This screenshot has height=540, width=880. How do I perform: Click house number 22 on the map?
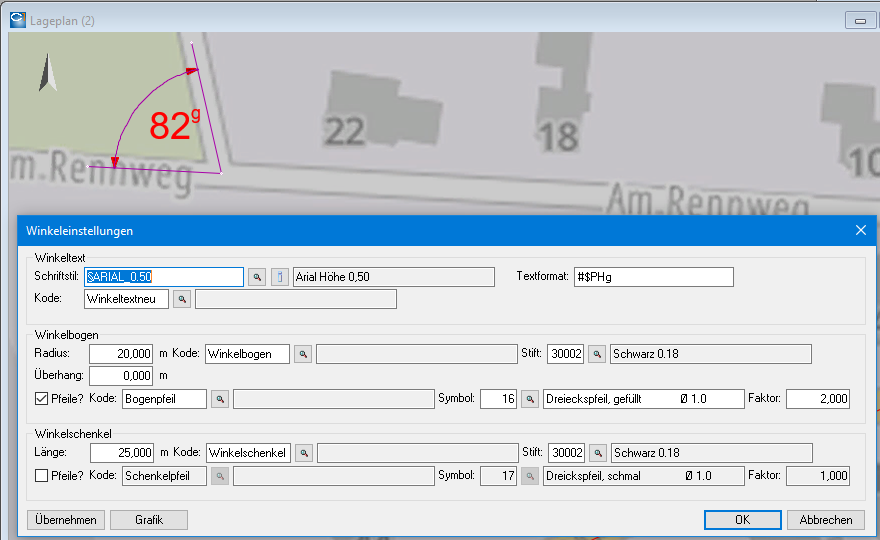(344, 131)
